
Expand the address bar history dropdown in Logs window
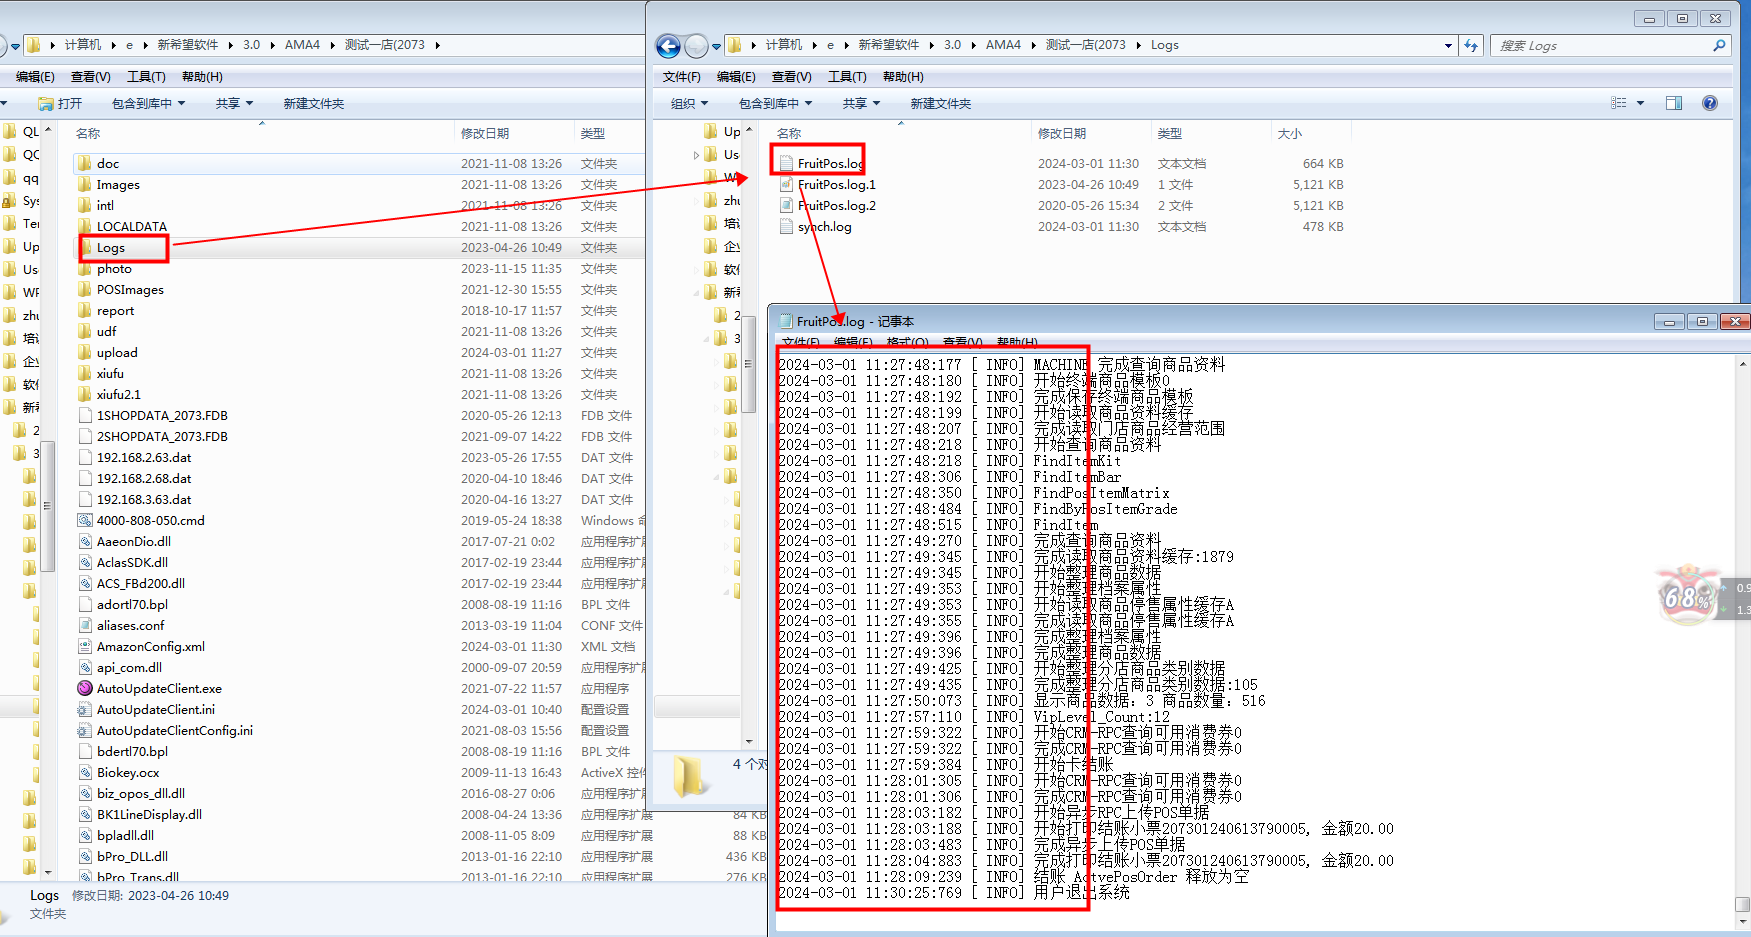[1448, 45]
